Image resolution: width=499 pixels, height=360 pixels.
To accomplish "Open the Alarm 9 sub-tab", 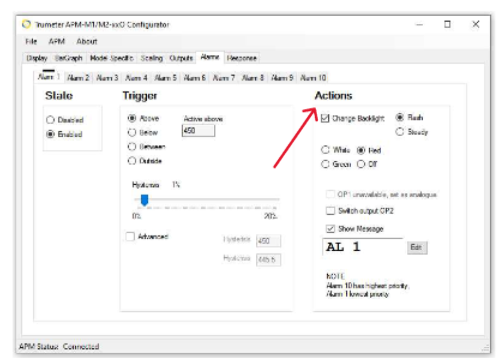I will 282,78.
